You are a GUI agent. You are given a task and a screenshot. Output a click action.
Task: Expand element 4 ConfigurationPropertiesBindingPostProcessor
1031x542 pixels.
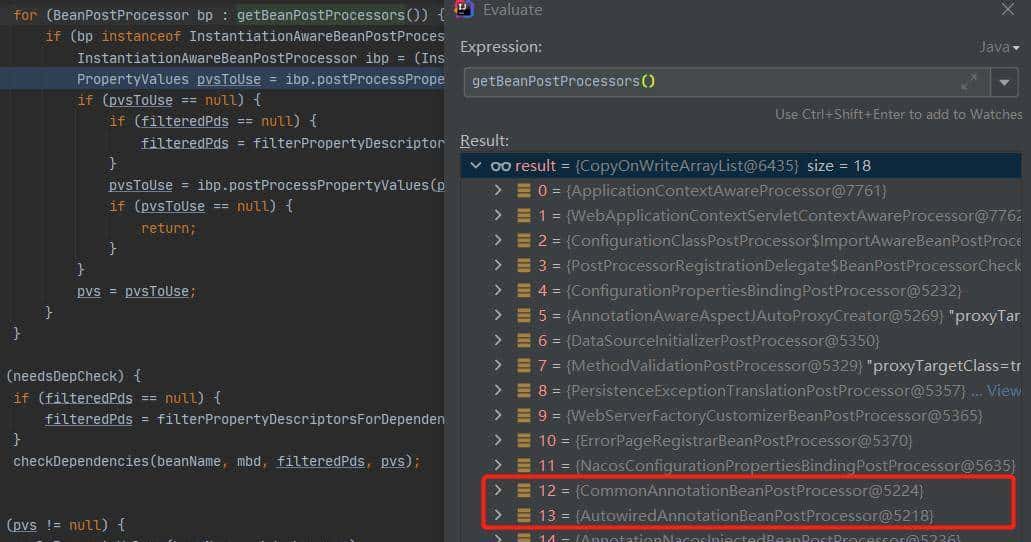[498, 290]
